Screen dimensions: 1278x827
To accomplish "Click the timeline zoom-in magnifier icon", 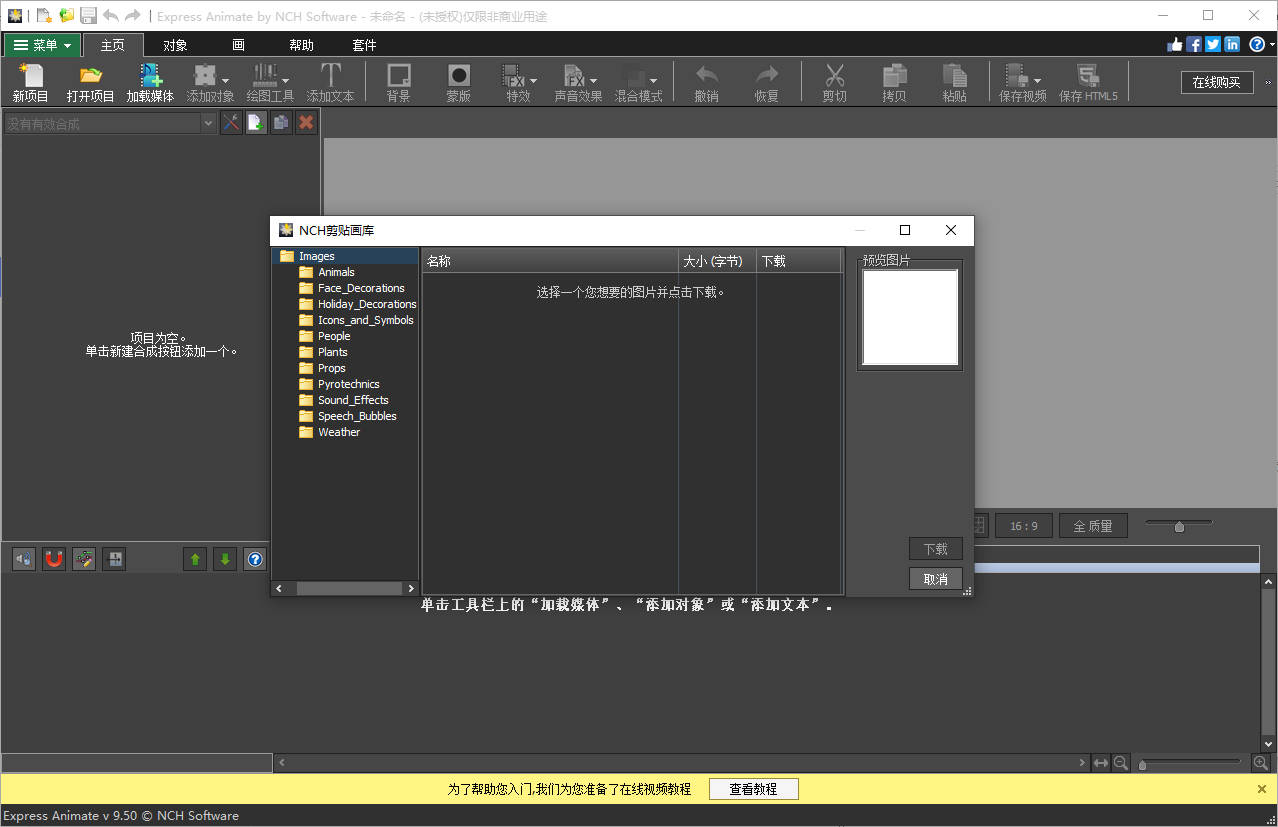I will (1261, 763).
